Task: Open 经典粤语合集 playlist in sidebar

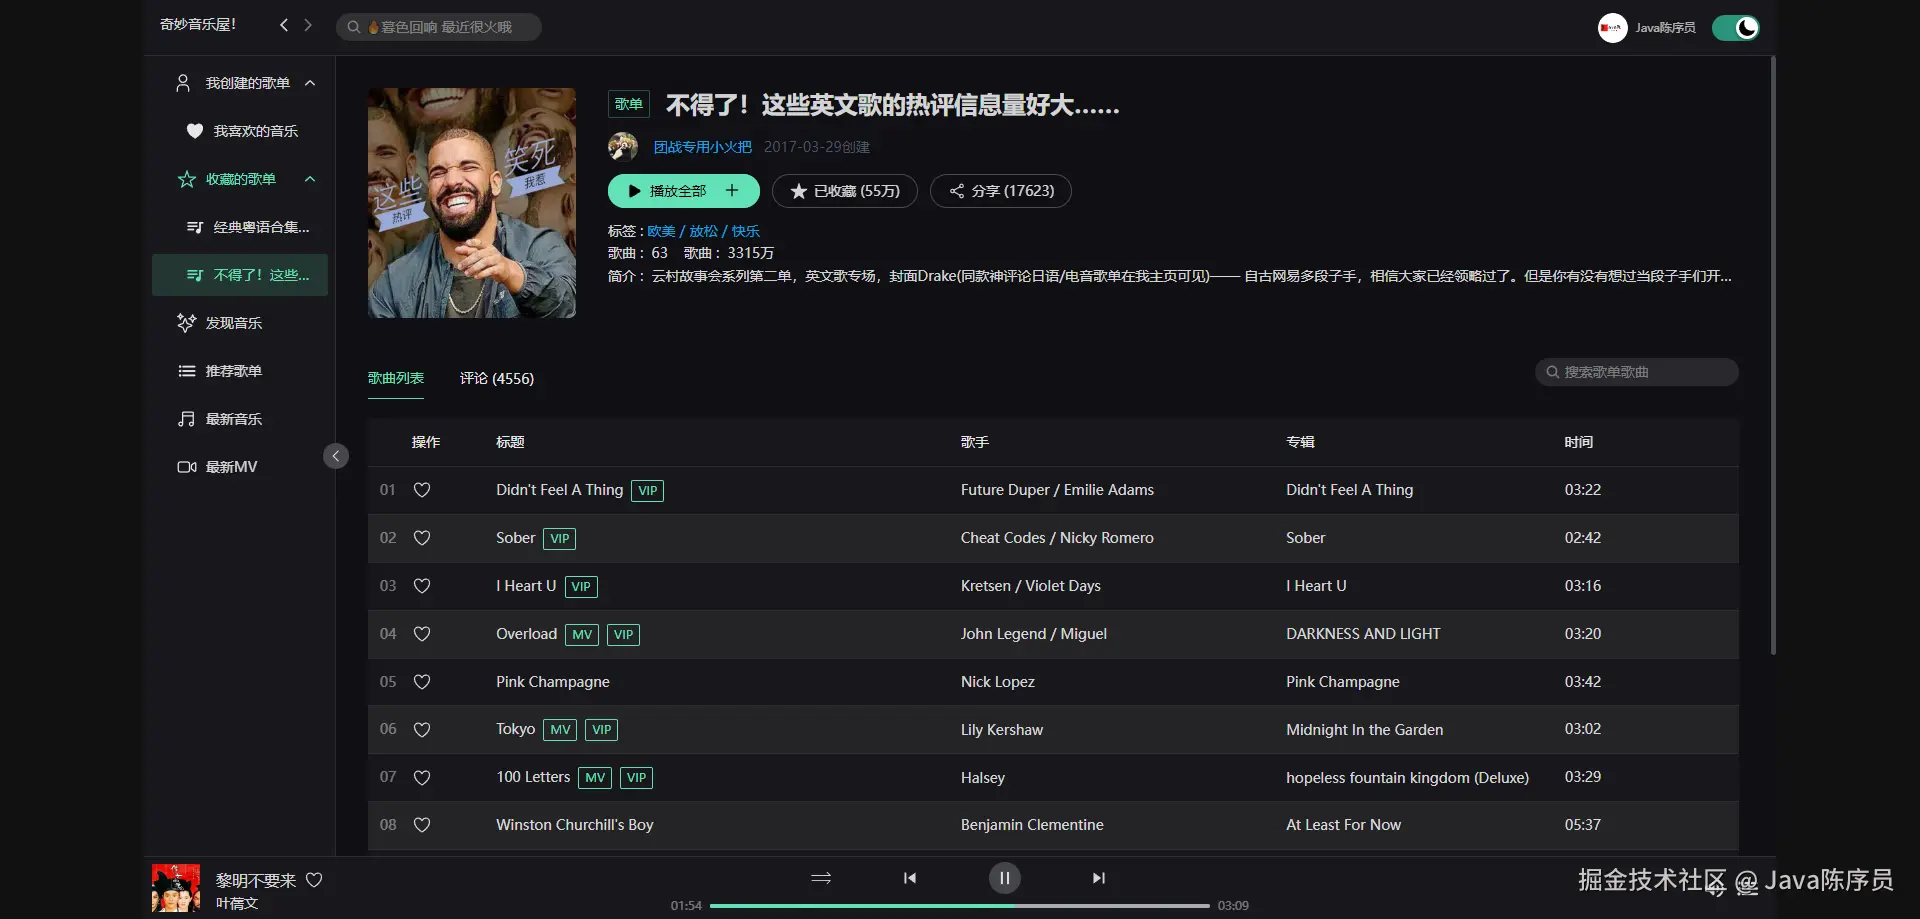Action: point(240,227)
